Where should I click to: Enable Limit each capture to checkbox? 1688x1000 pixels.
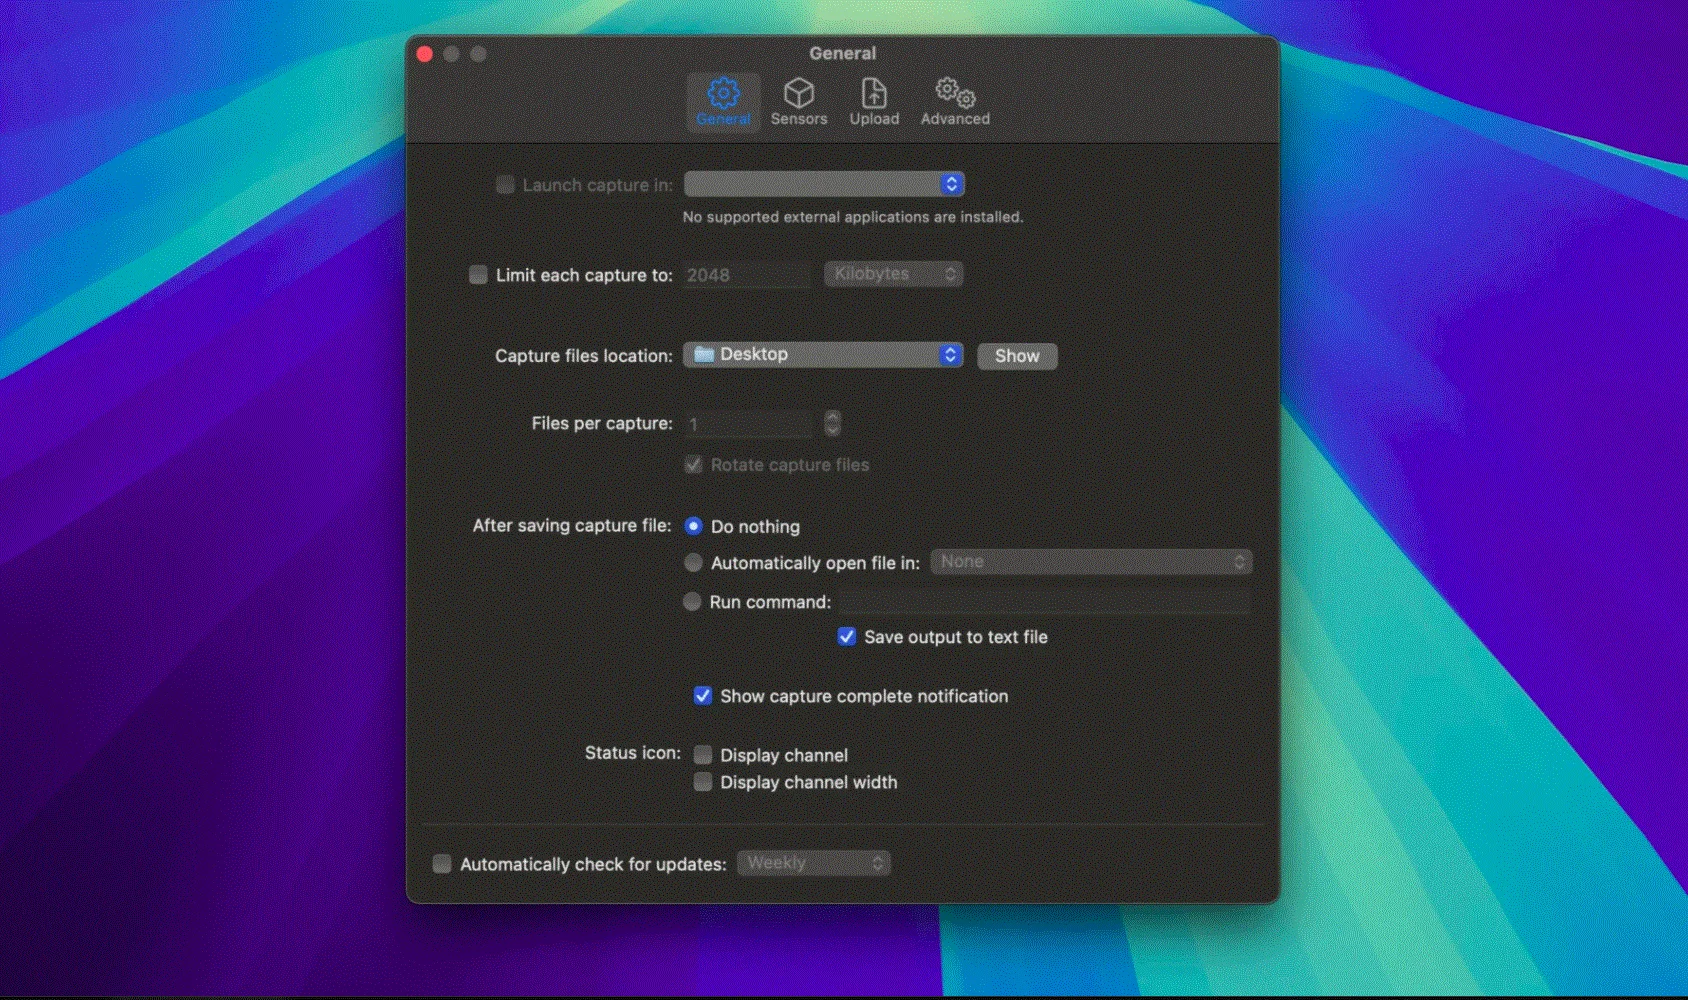coord(478,274)
